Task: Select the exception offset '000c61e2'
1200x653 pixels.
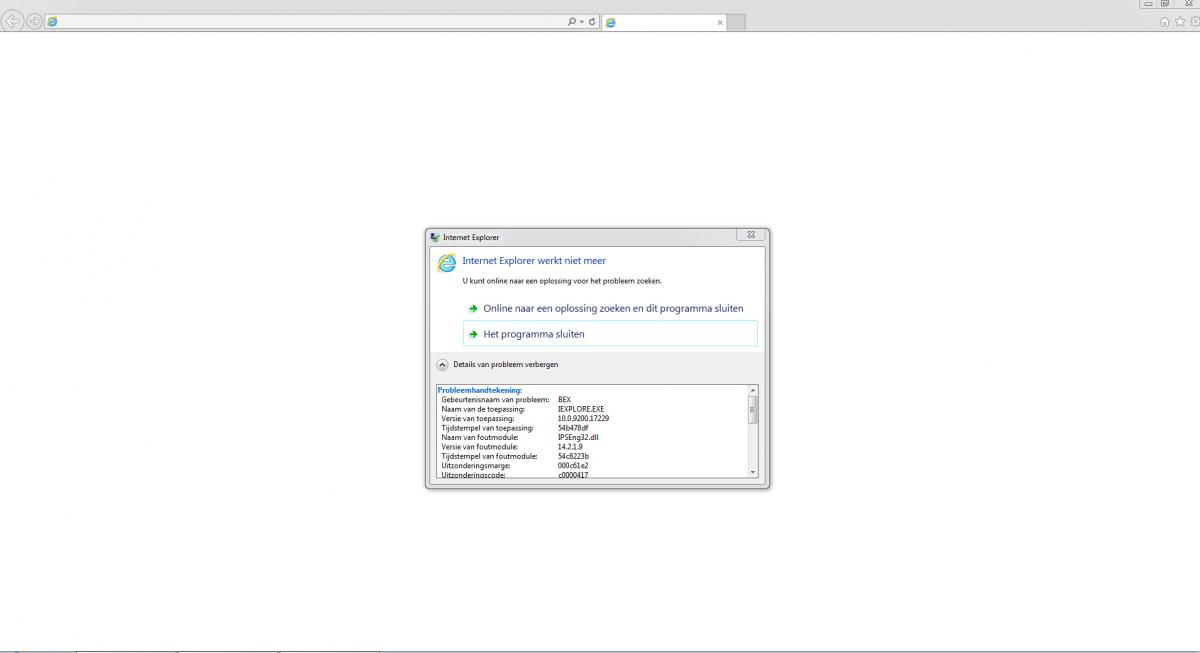Action: click(573, 466)
